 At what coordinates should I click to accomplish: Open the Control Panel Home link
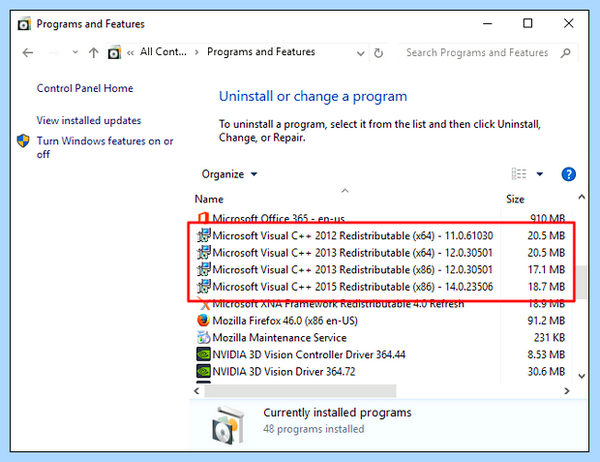tap(85, 88)
